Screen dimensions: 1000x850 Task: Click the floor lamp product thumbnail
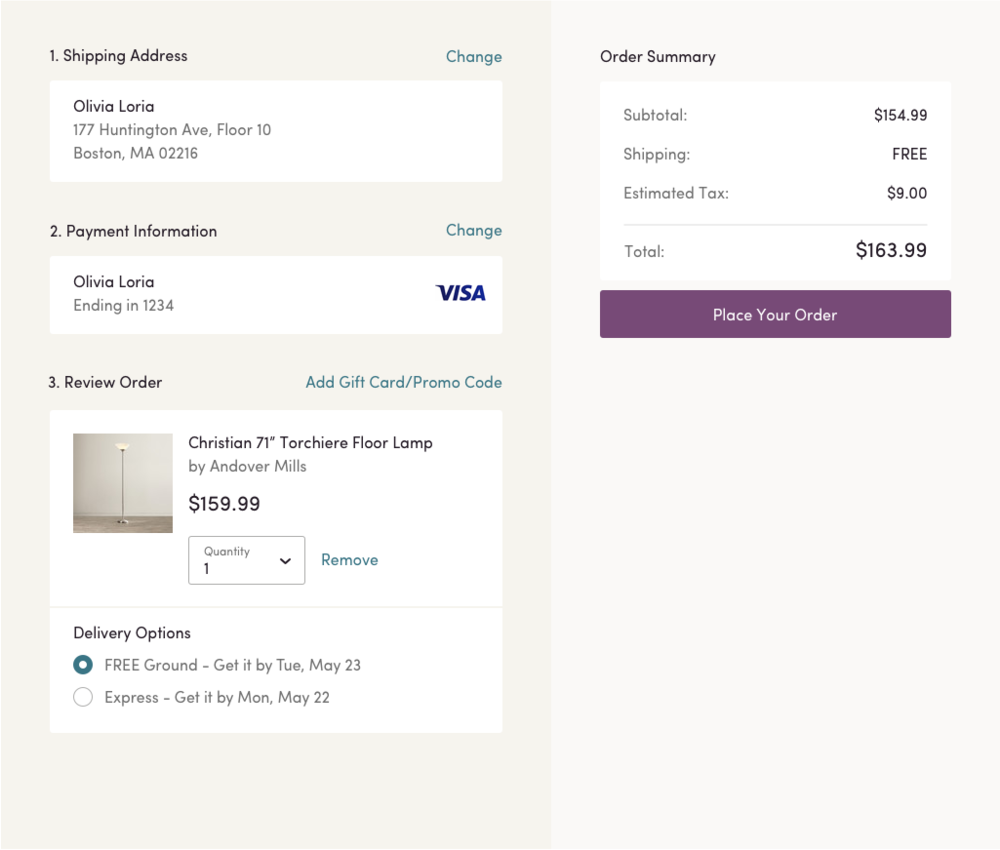click(x=122, y=483)
